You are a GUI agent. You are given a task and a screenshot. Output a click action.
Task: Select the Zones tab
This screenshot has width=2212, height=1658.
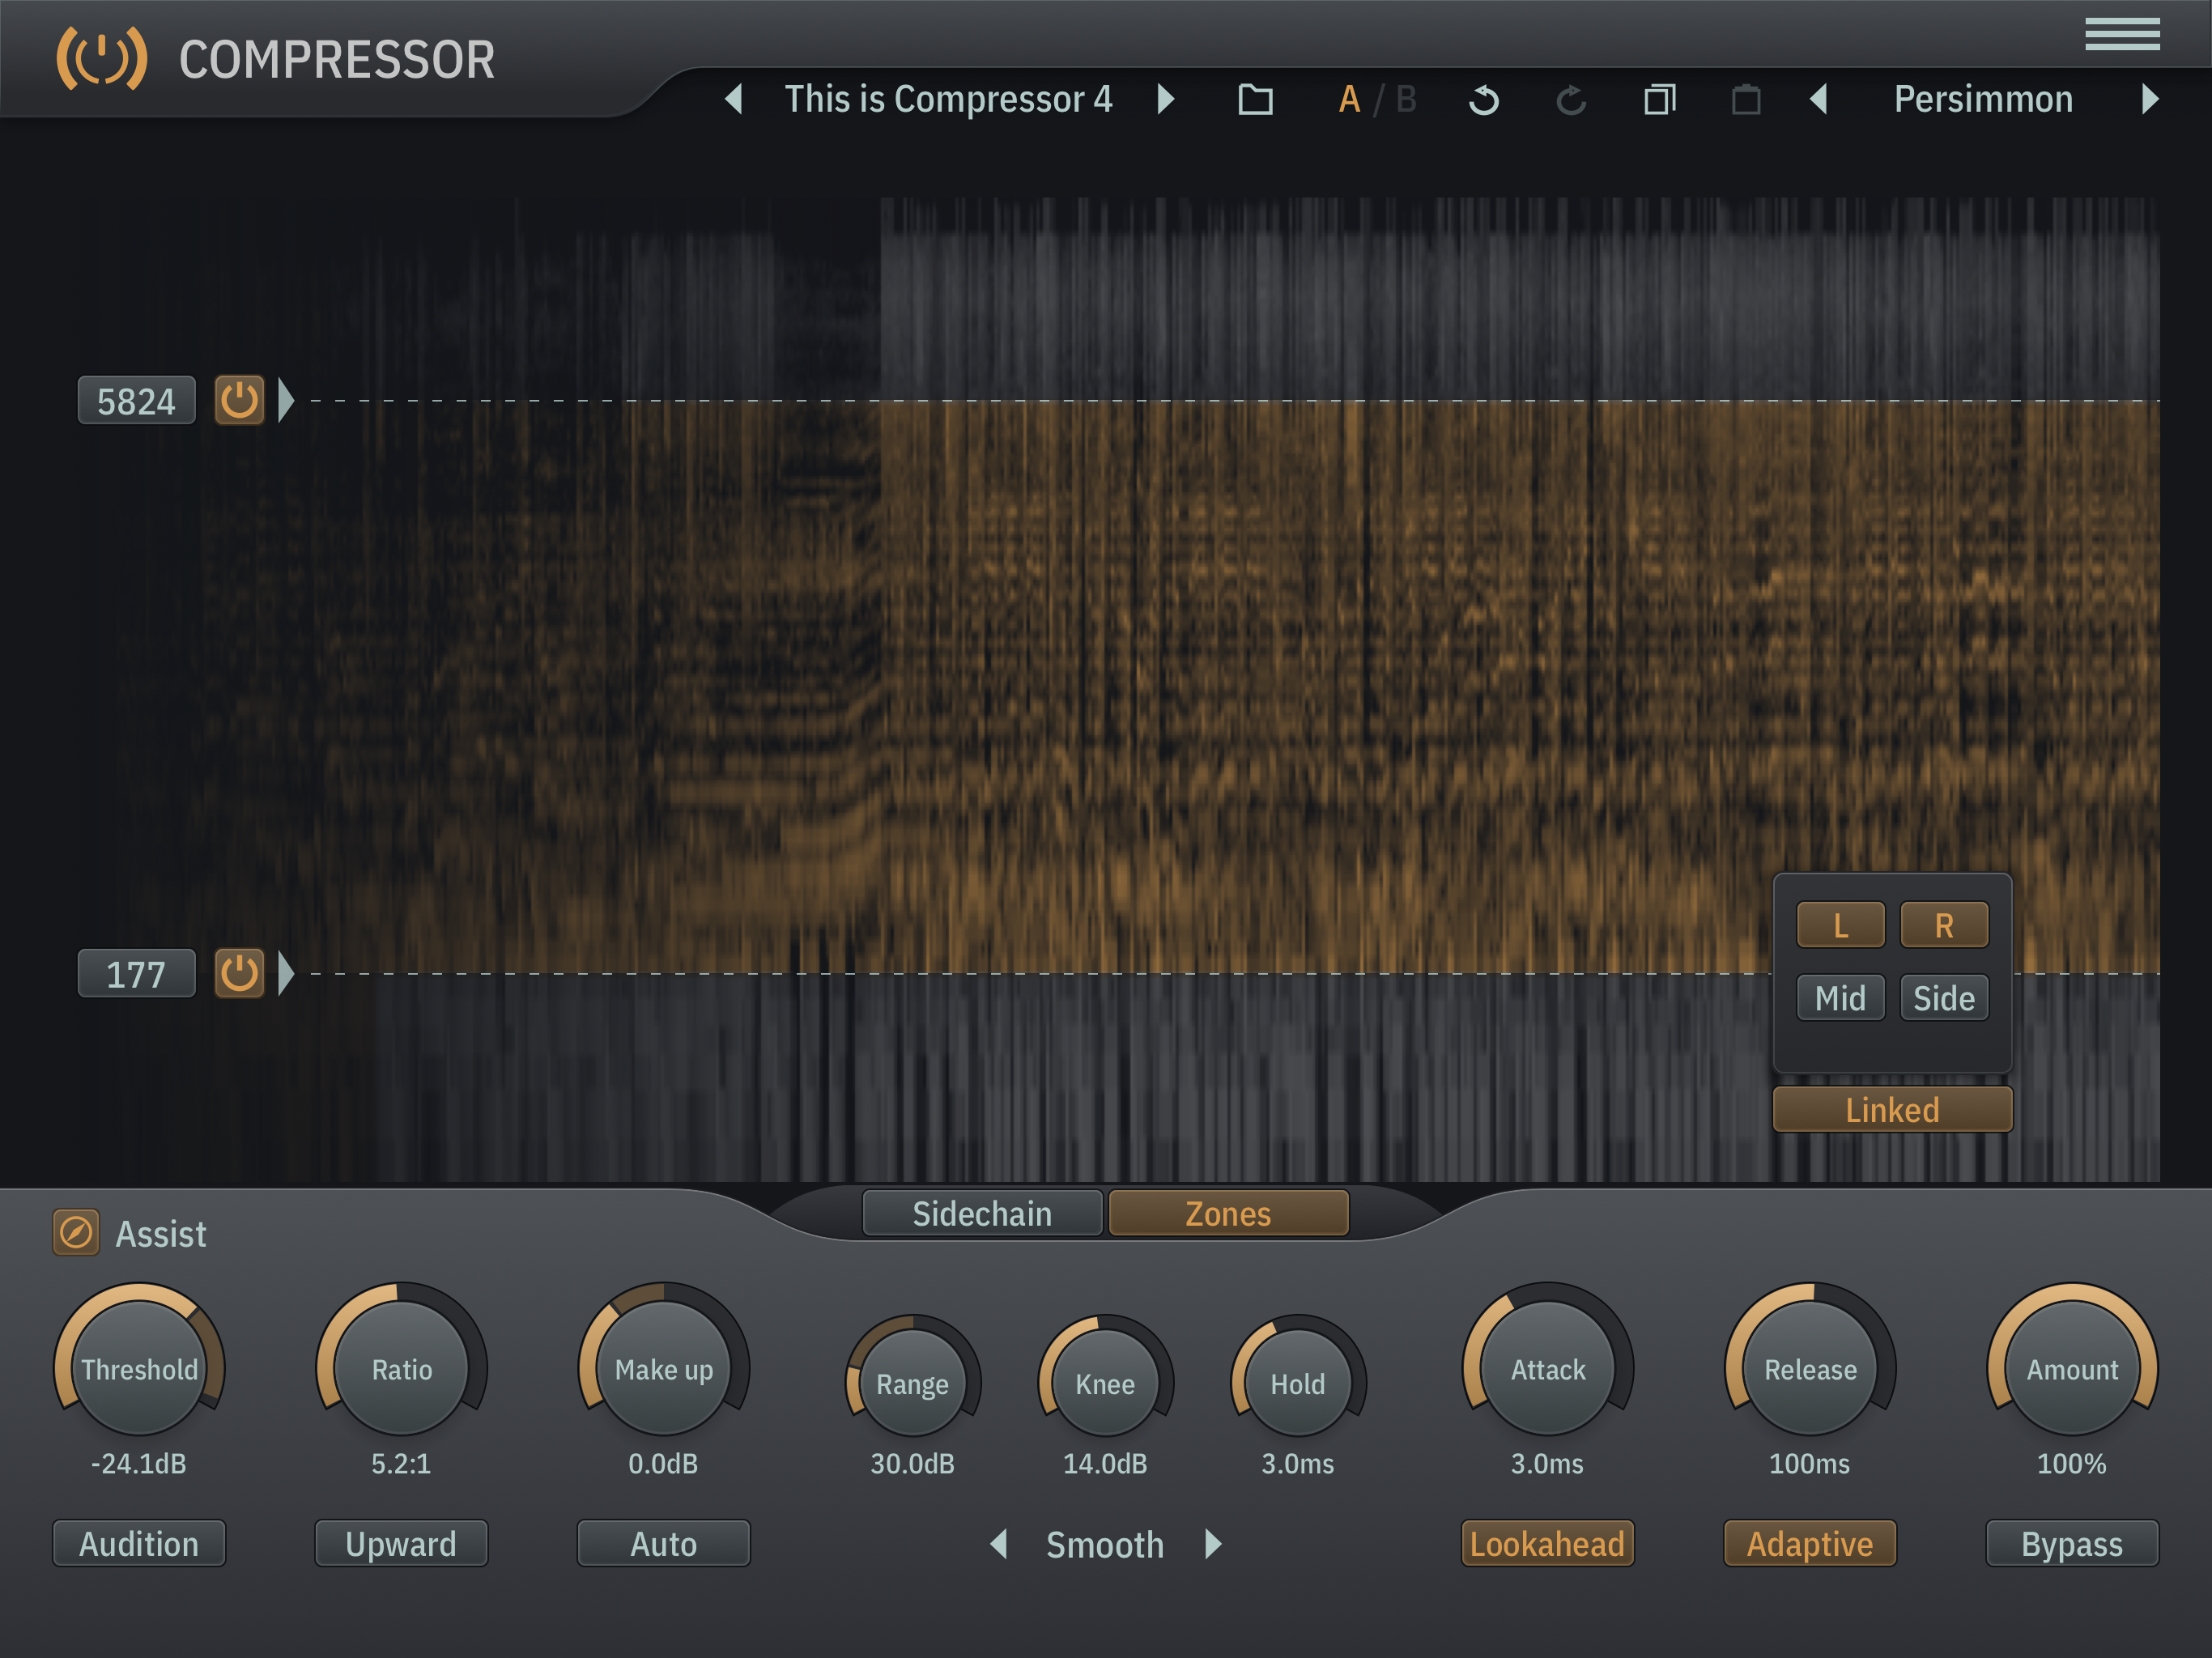[1228, 1213]
